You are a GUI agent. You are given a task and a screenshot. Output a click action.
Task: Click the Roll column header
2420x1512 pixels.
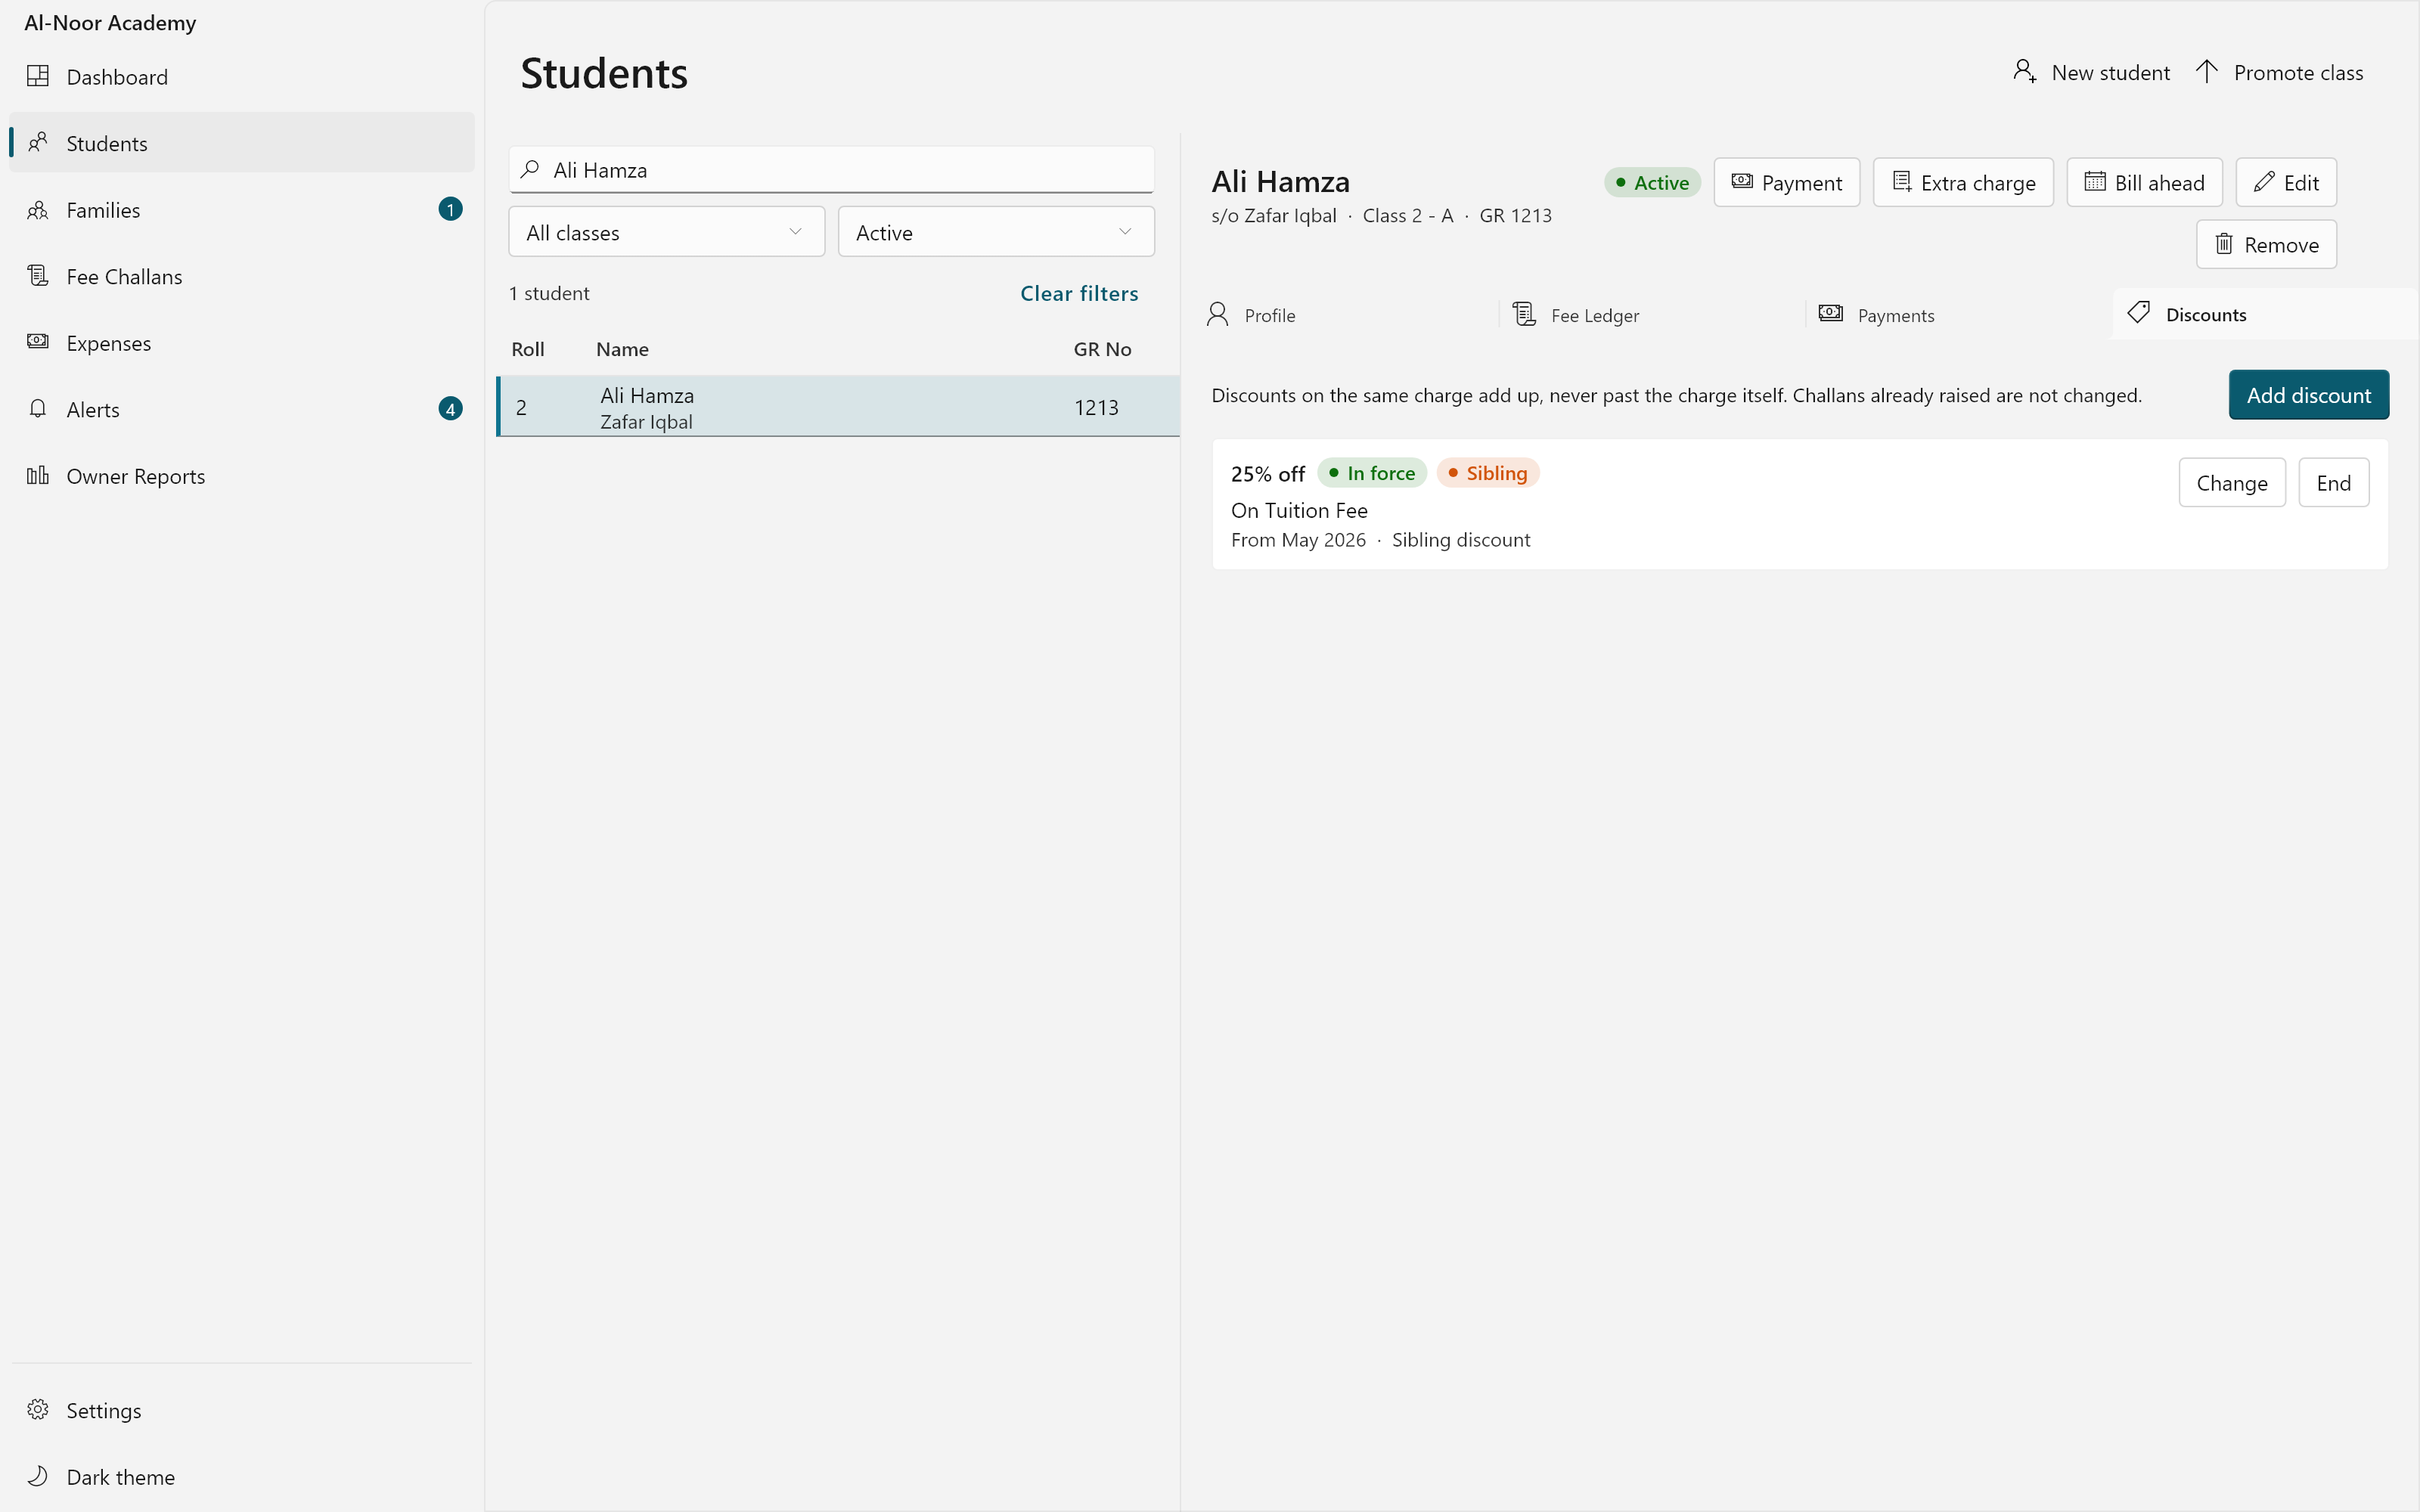point(528,349)
